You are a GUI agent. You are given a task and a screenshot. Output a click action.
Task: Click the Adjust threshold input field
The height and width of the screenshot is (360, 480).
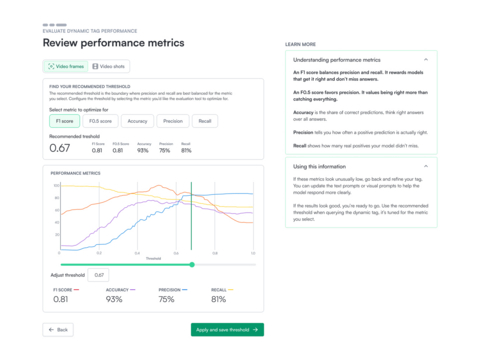98,275
